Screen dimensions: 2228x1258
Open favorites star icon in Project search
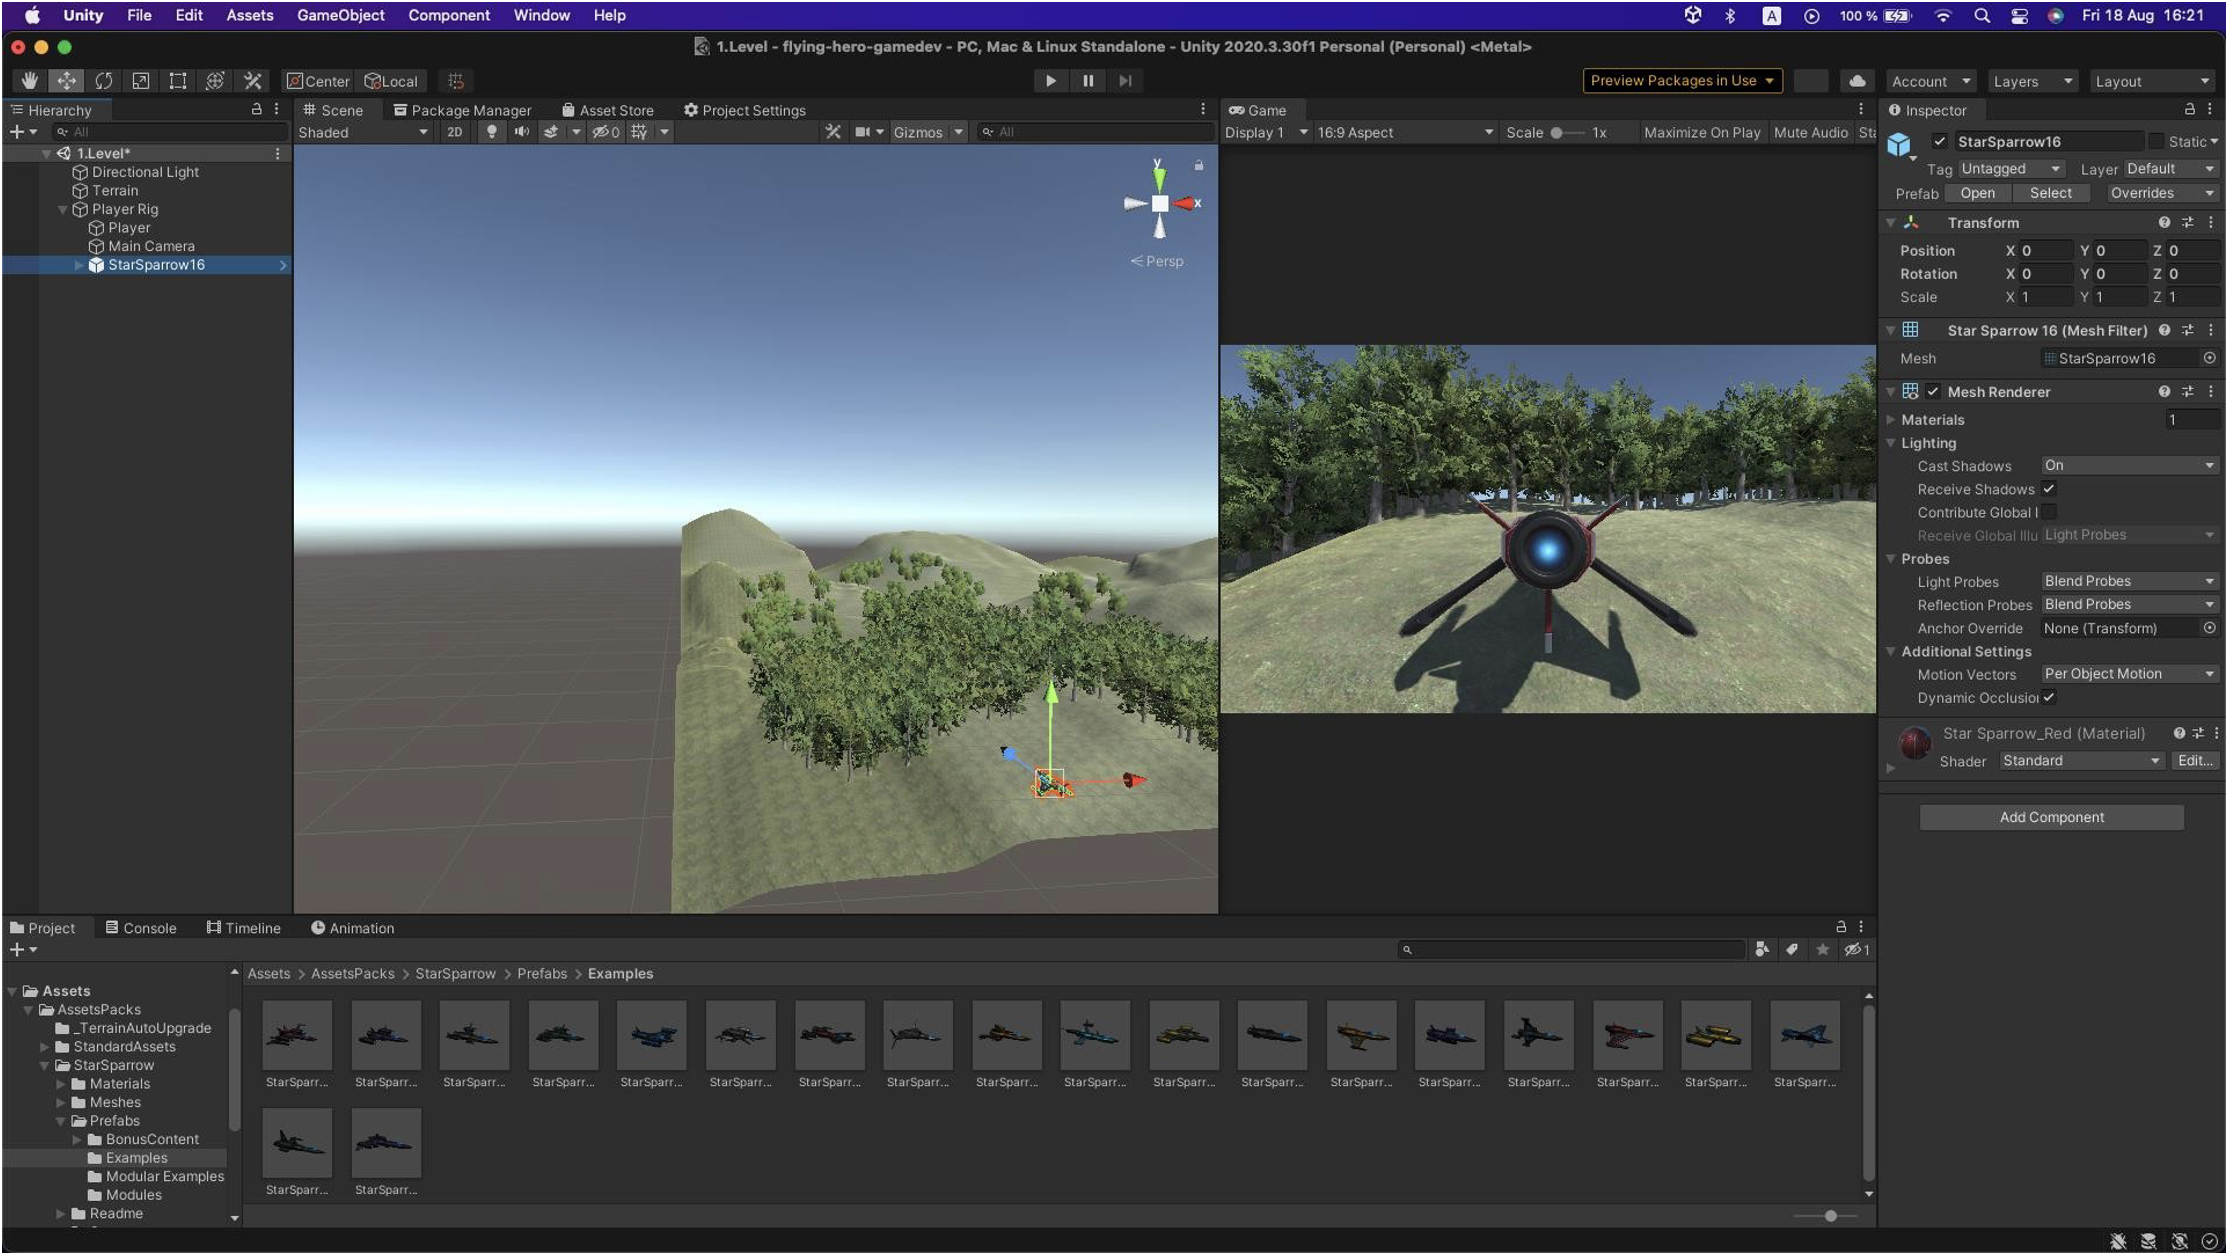[1823, 949]
